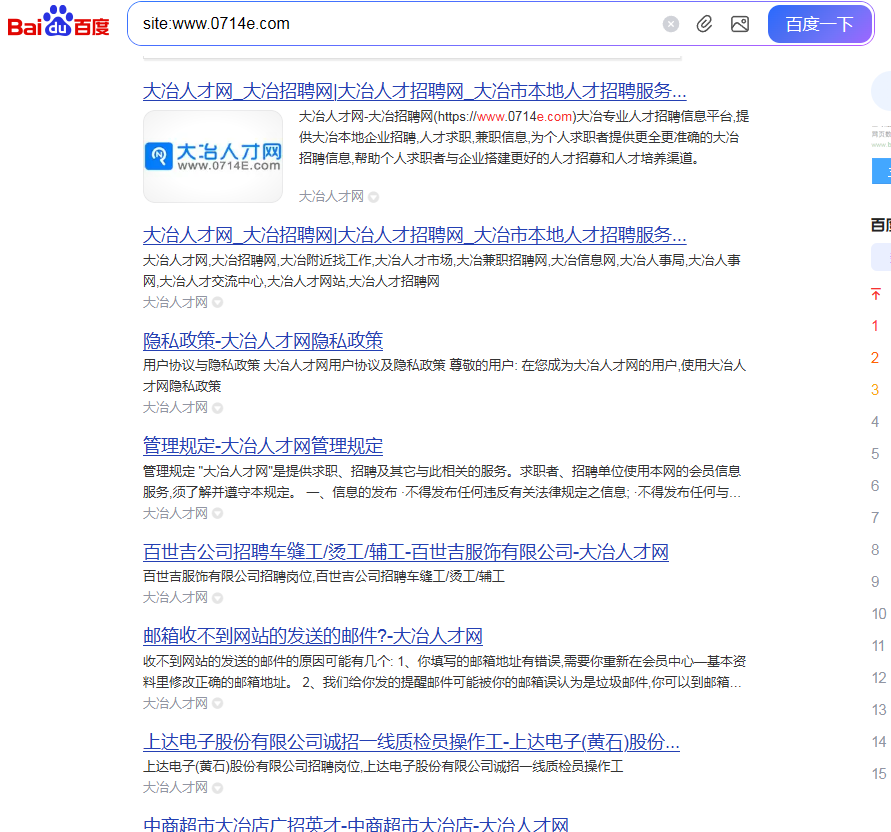The image size is (891, 832).
Task: Select rank number 15 in sidebar
Action: pyautogui.click(x=878, y=773)
